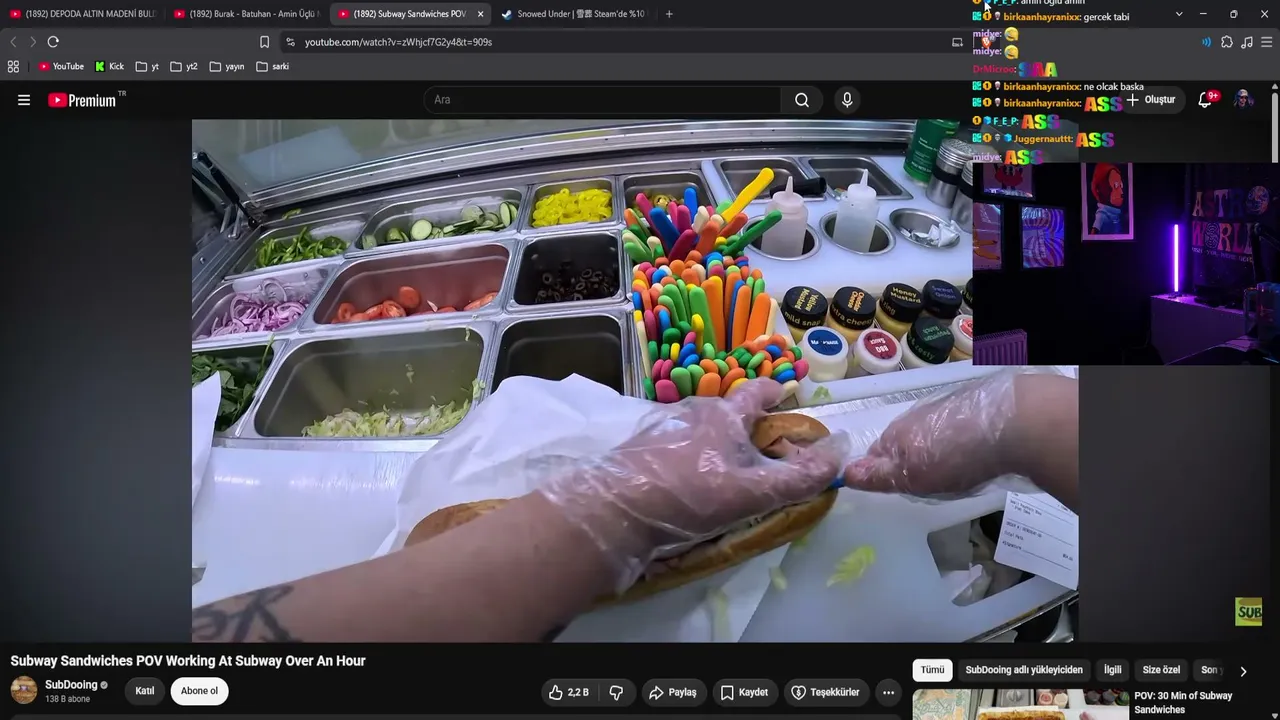
Task: Subscribe with the Abone ol button
Action: pos(199,691)
